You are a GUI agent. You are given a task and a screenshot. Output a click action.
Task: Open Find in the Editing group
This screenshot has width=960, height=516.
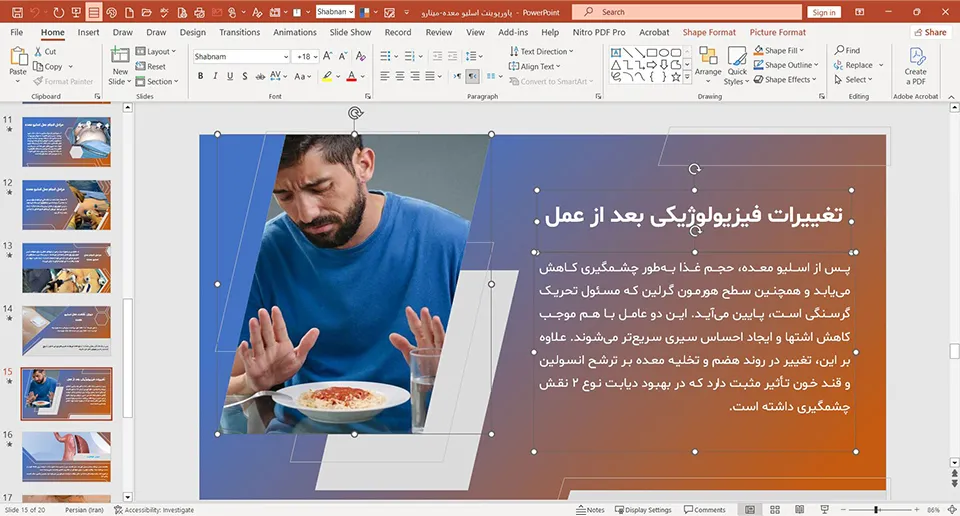tap(847, 50)
